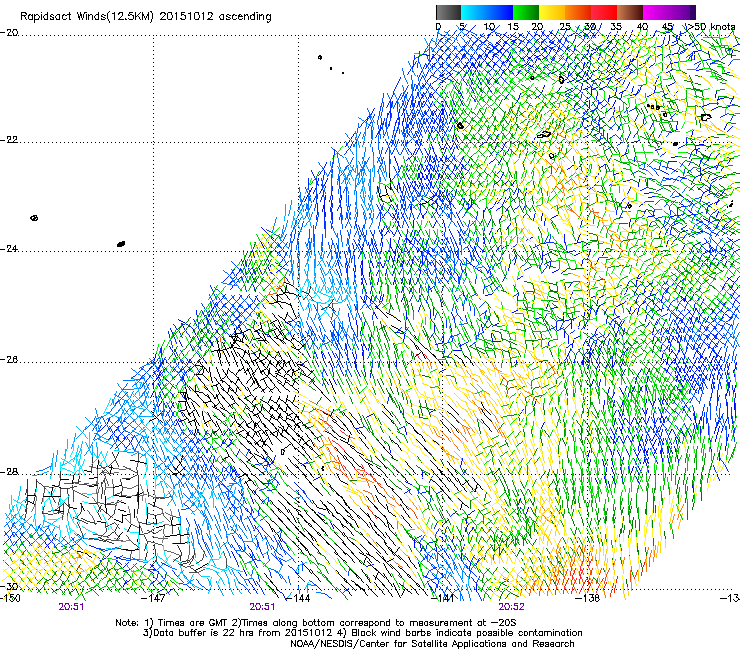Click the '10' label under the color bar
This screenshot has height=650, width=740.
coord(489,26)
